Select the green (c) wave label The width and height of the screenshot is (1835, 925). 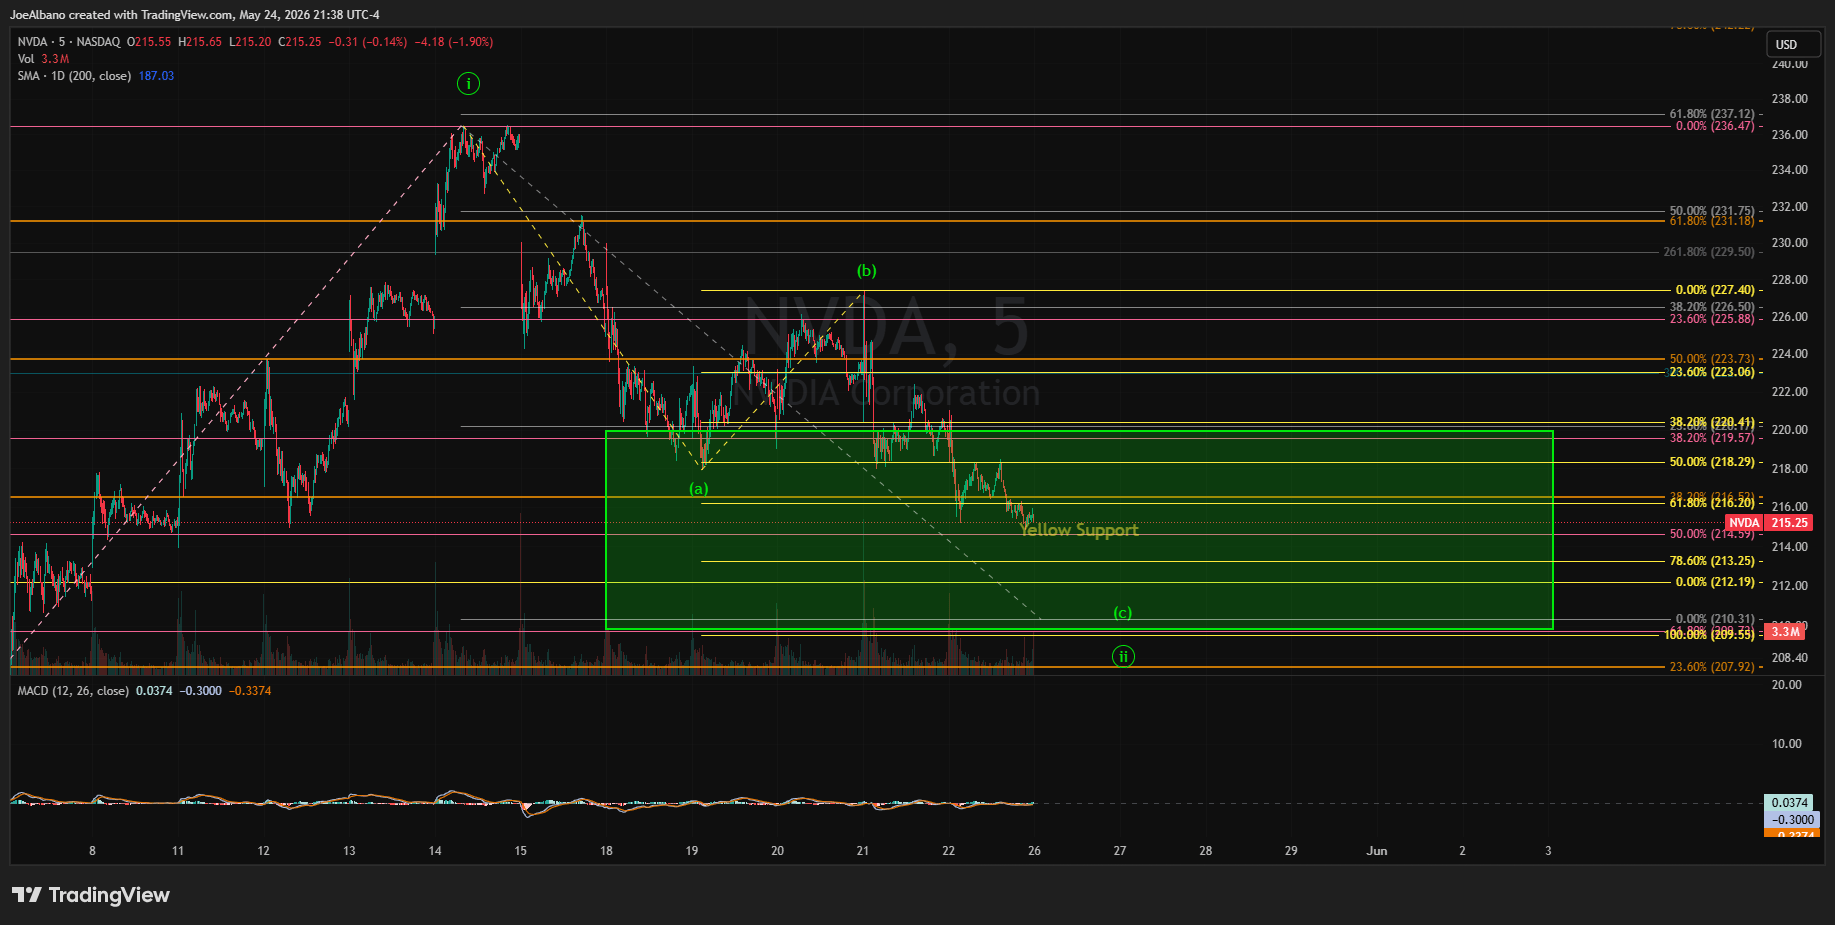[x=1123, y=613]
